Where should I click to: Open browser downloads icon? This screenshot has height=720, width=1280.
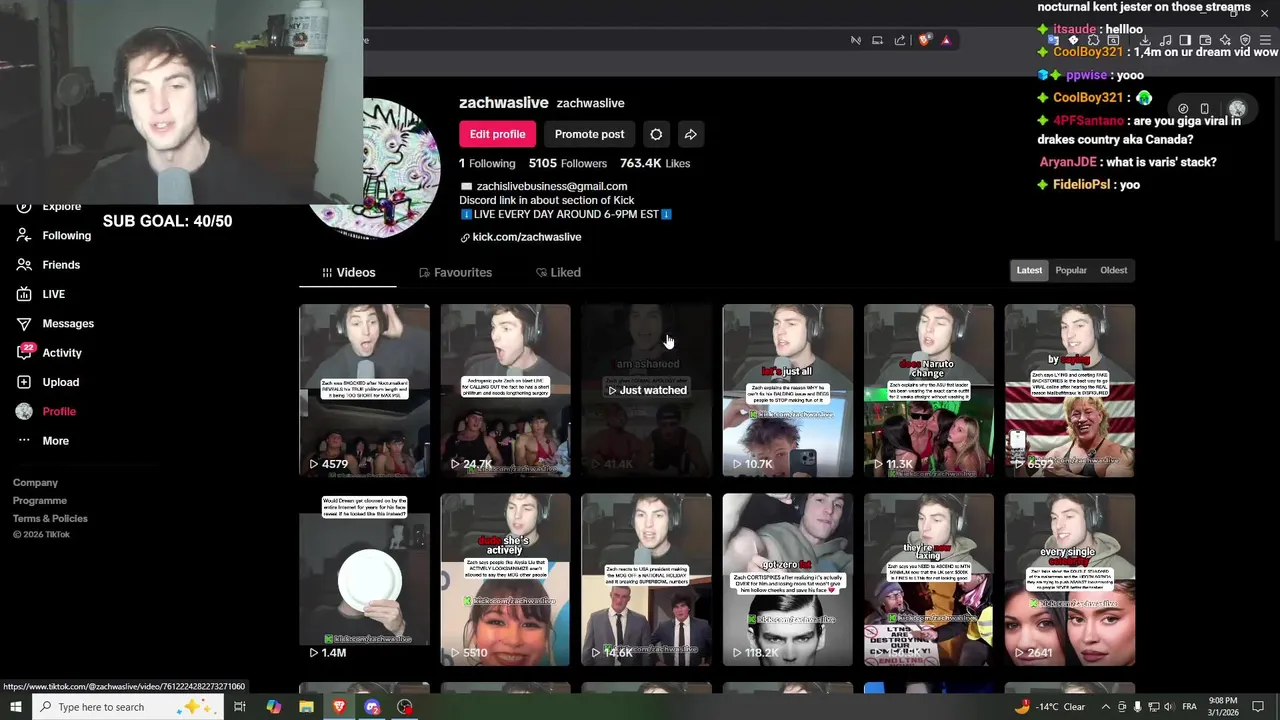(1145, 40)
